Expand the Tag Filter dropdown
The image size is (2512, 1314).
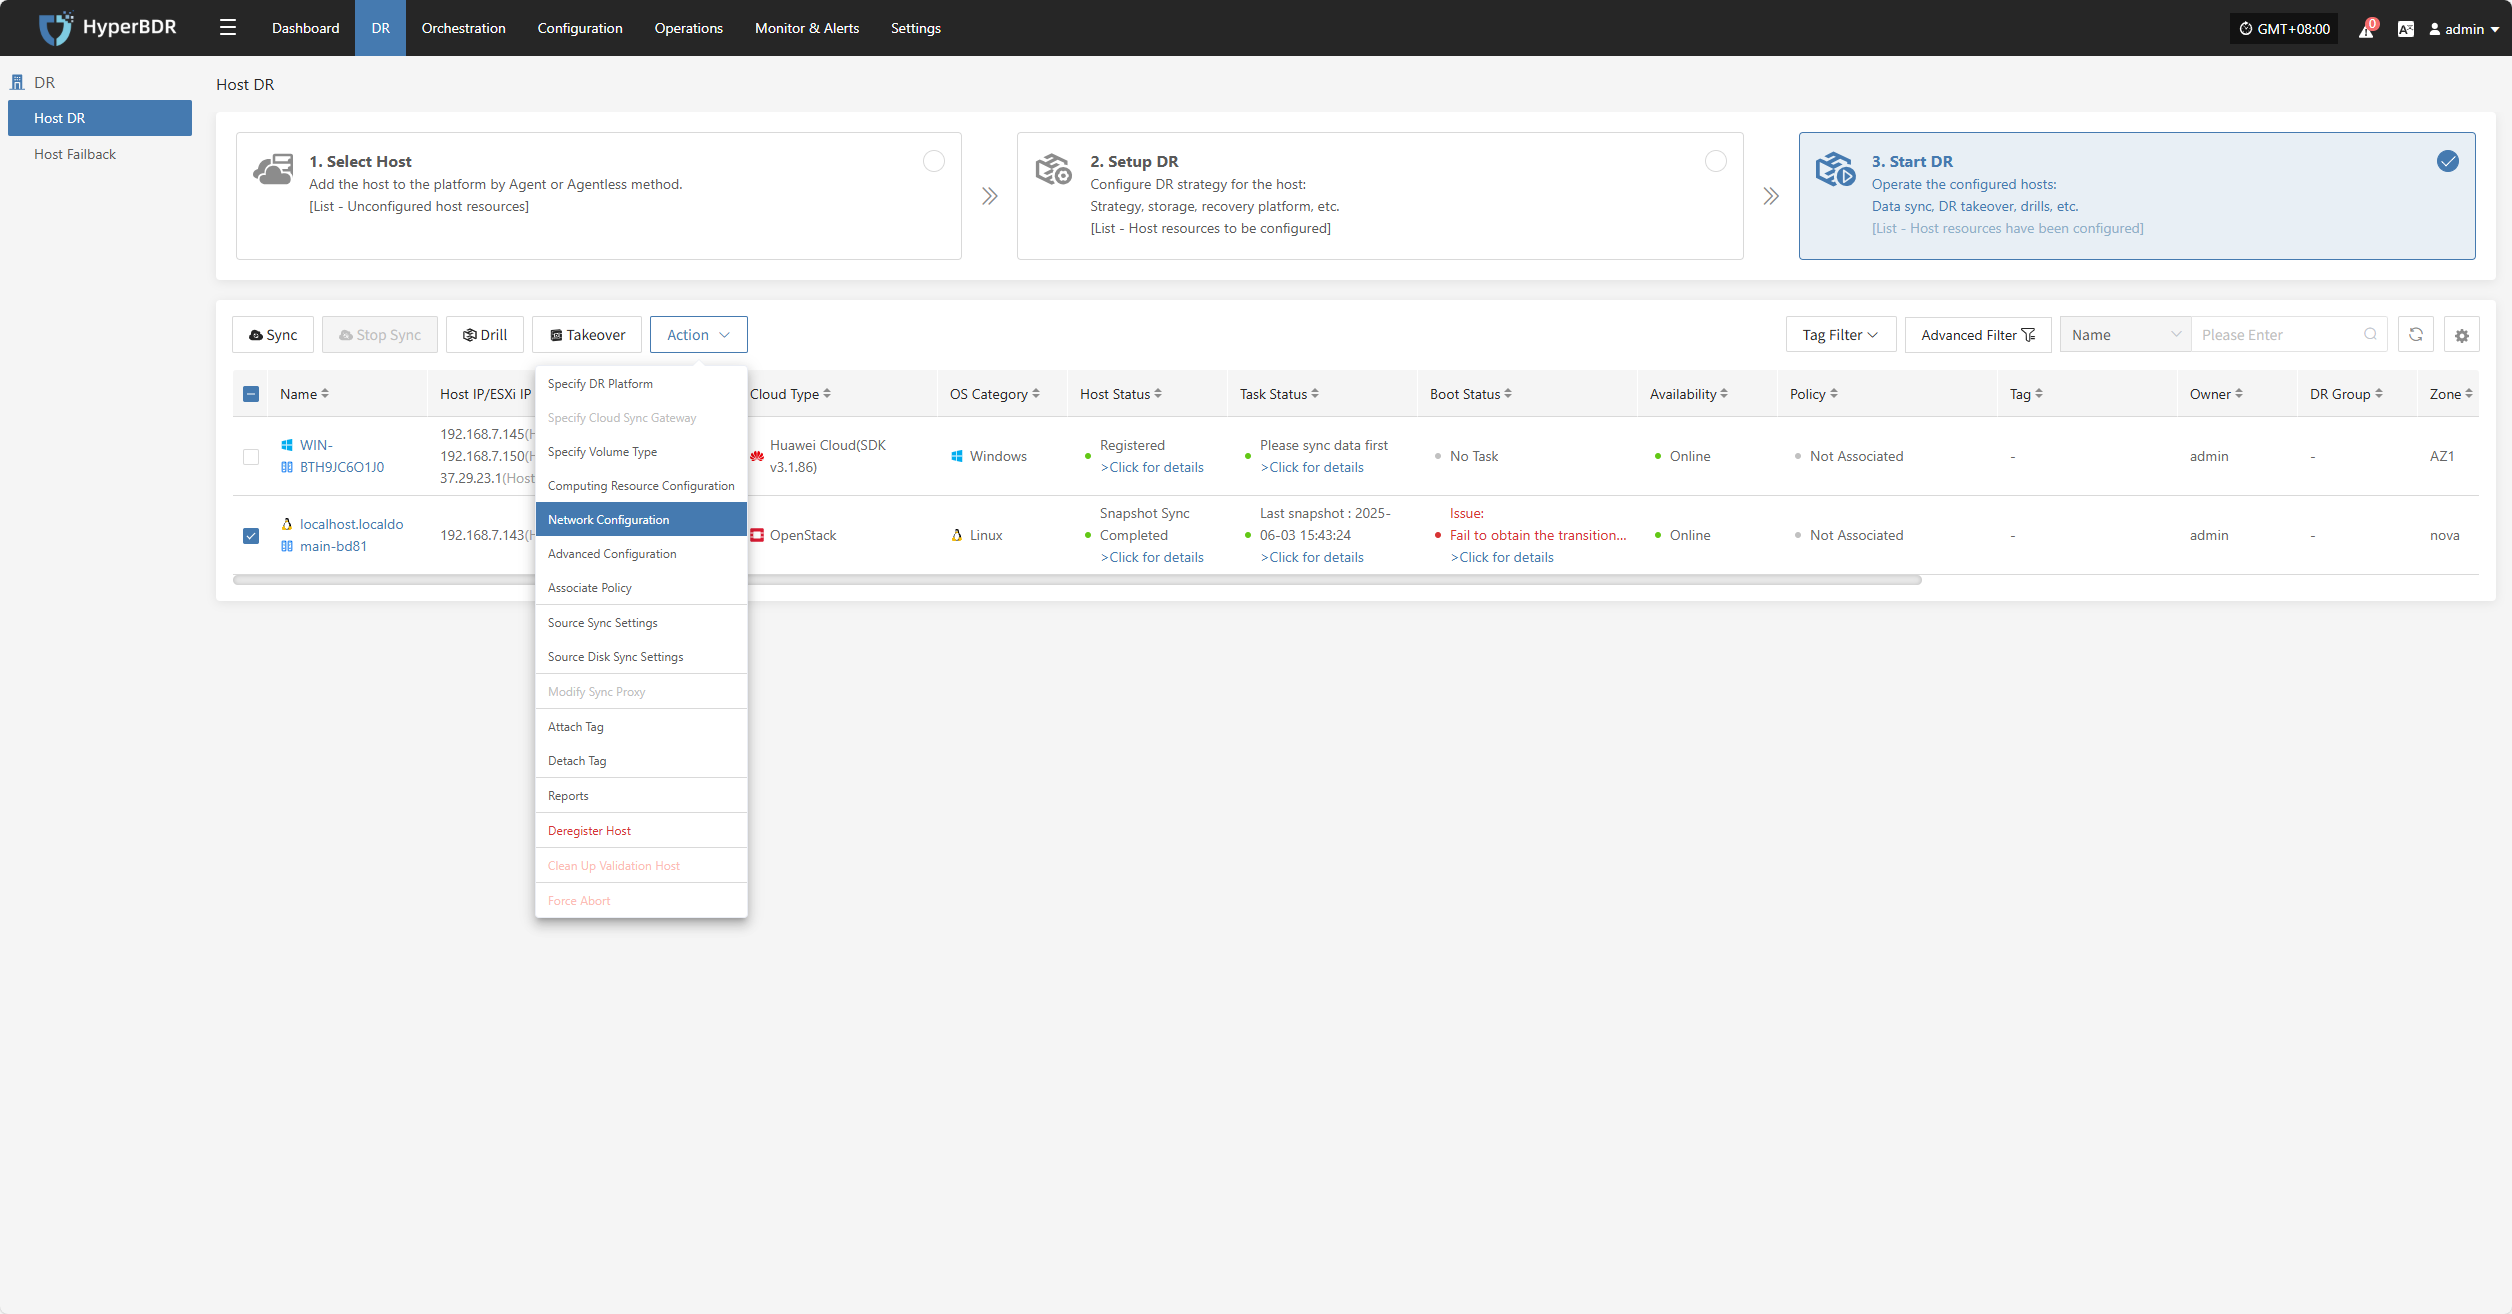click(x=1841, y=335)
